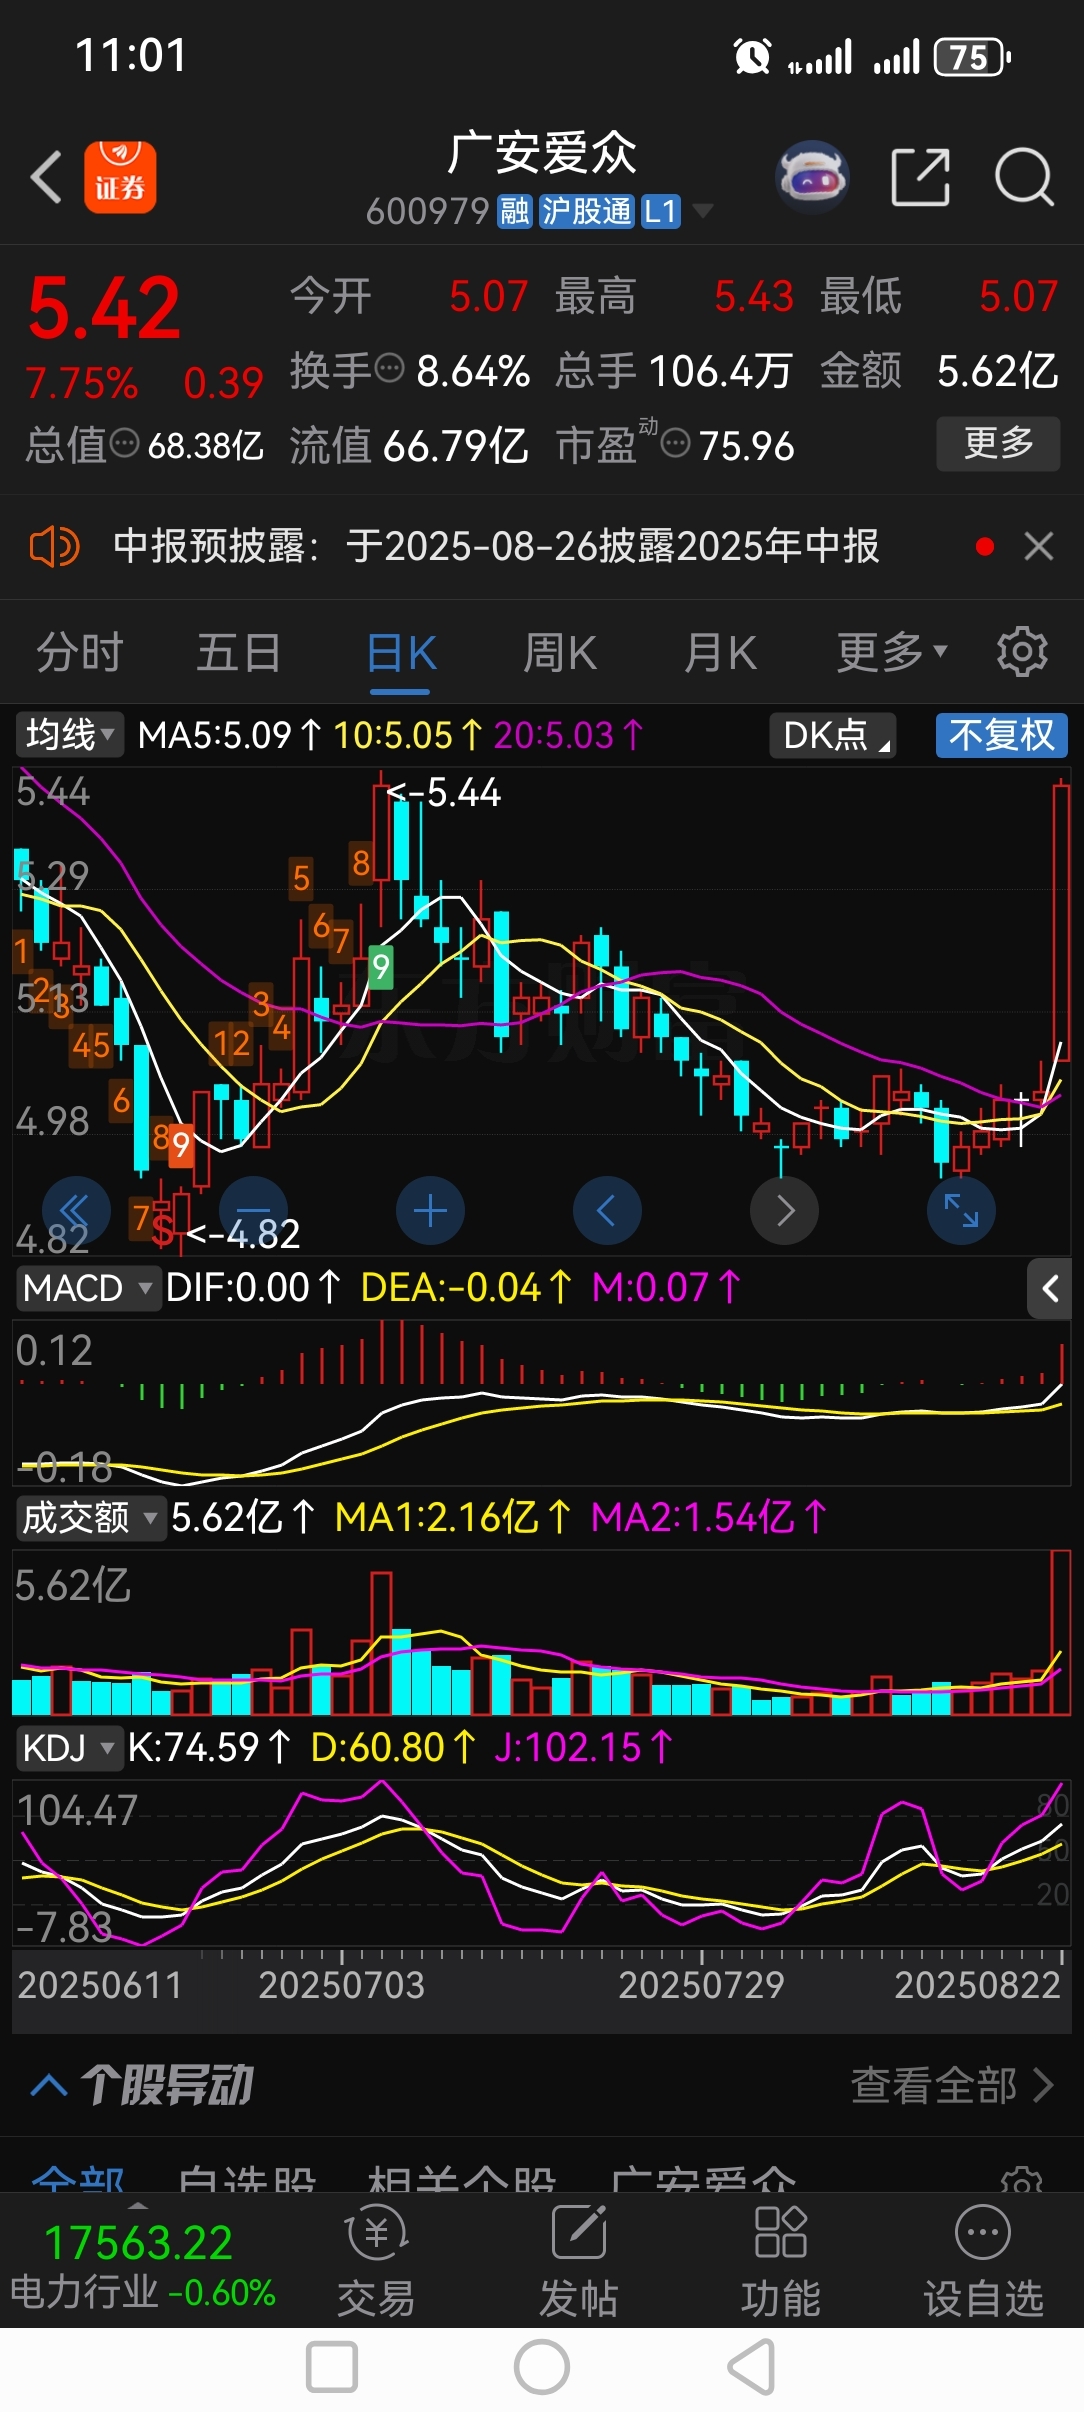The image size is (1084, 2412).
Task: Tap the back arrow at top left
Action: click(47, 177)
